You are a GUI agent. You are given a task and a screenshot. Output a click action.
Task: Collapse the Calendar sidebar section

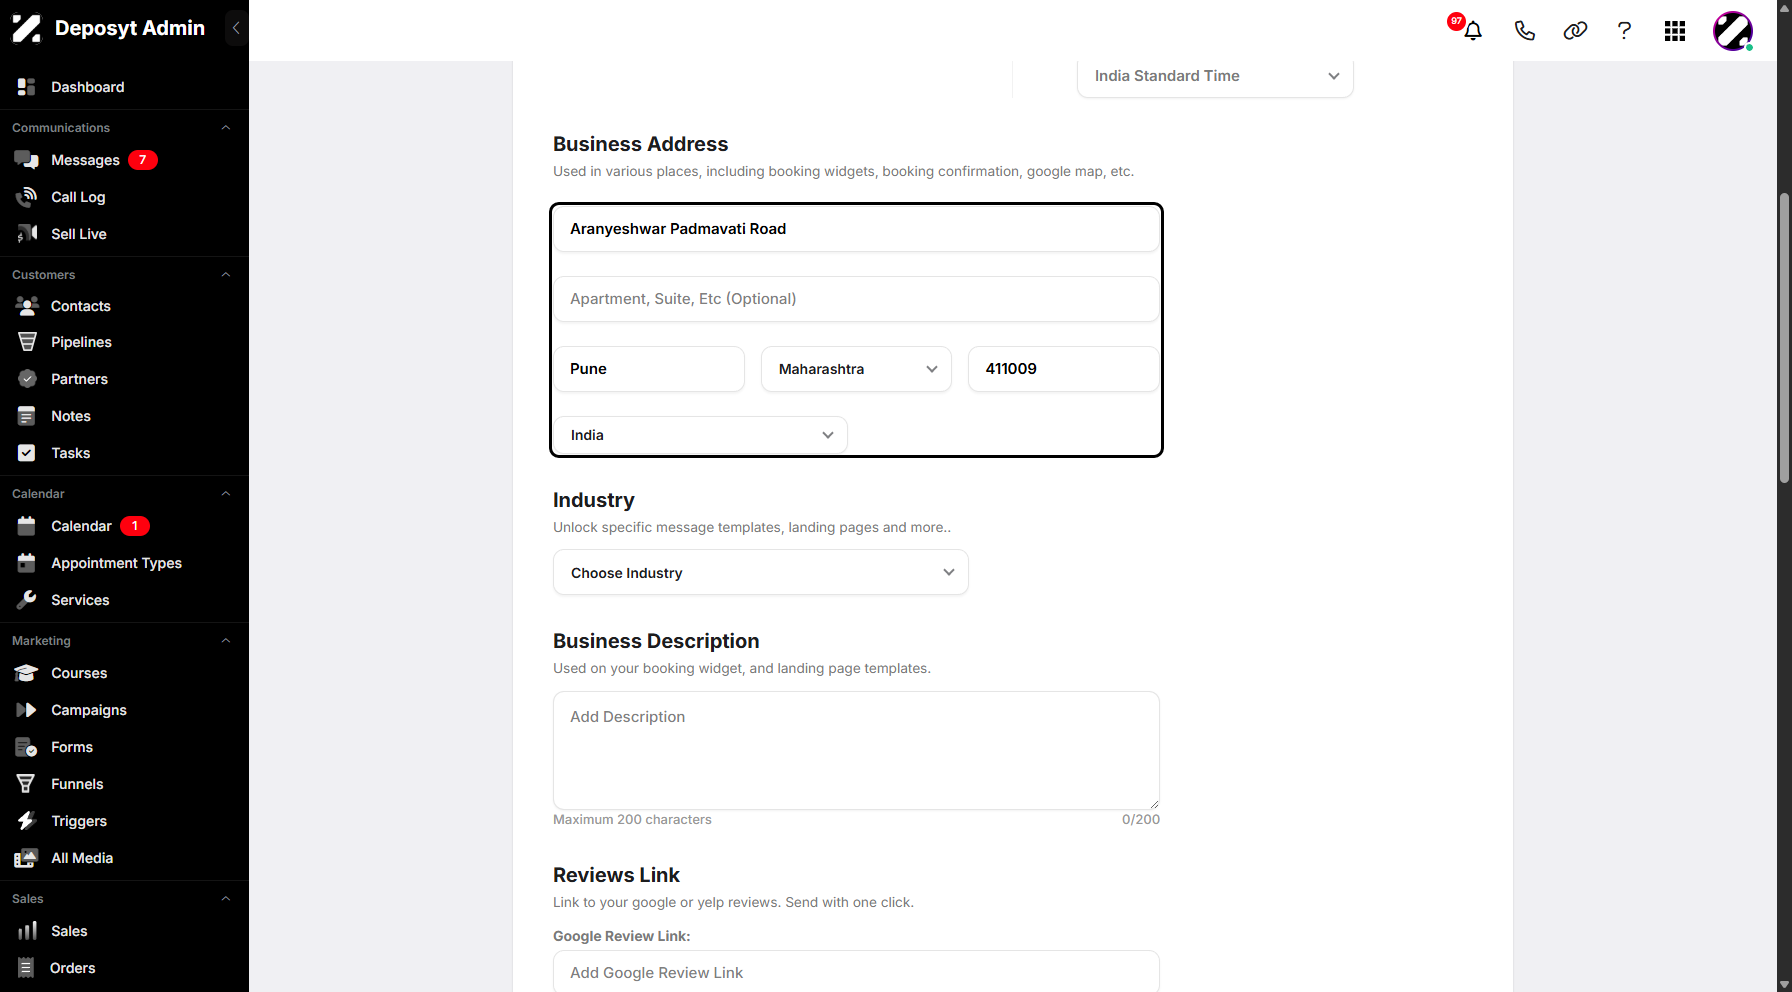point(226,494)
